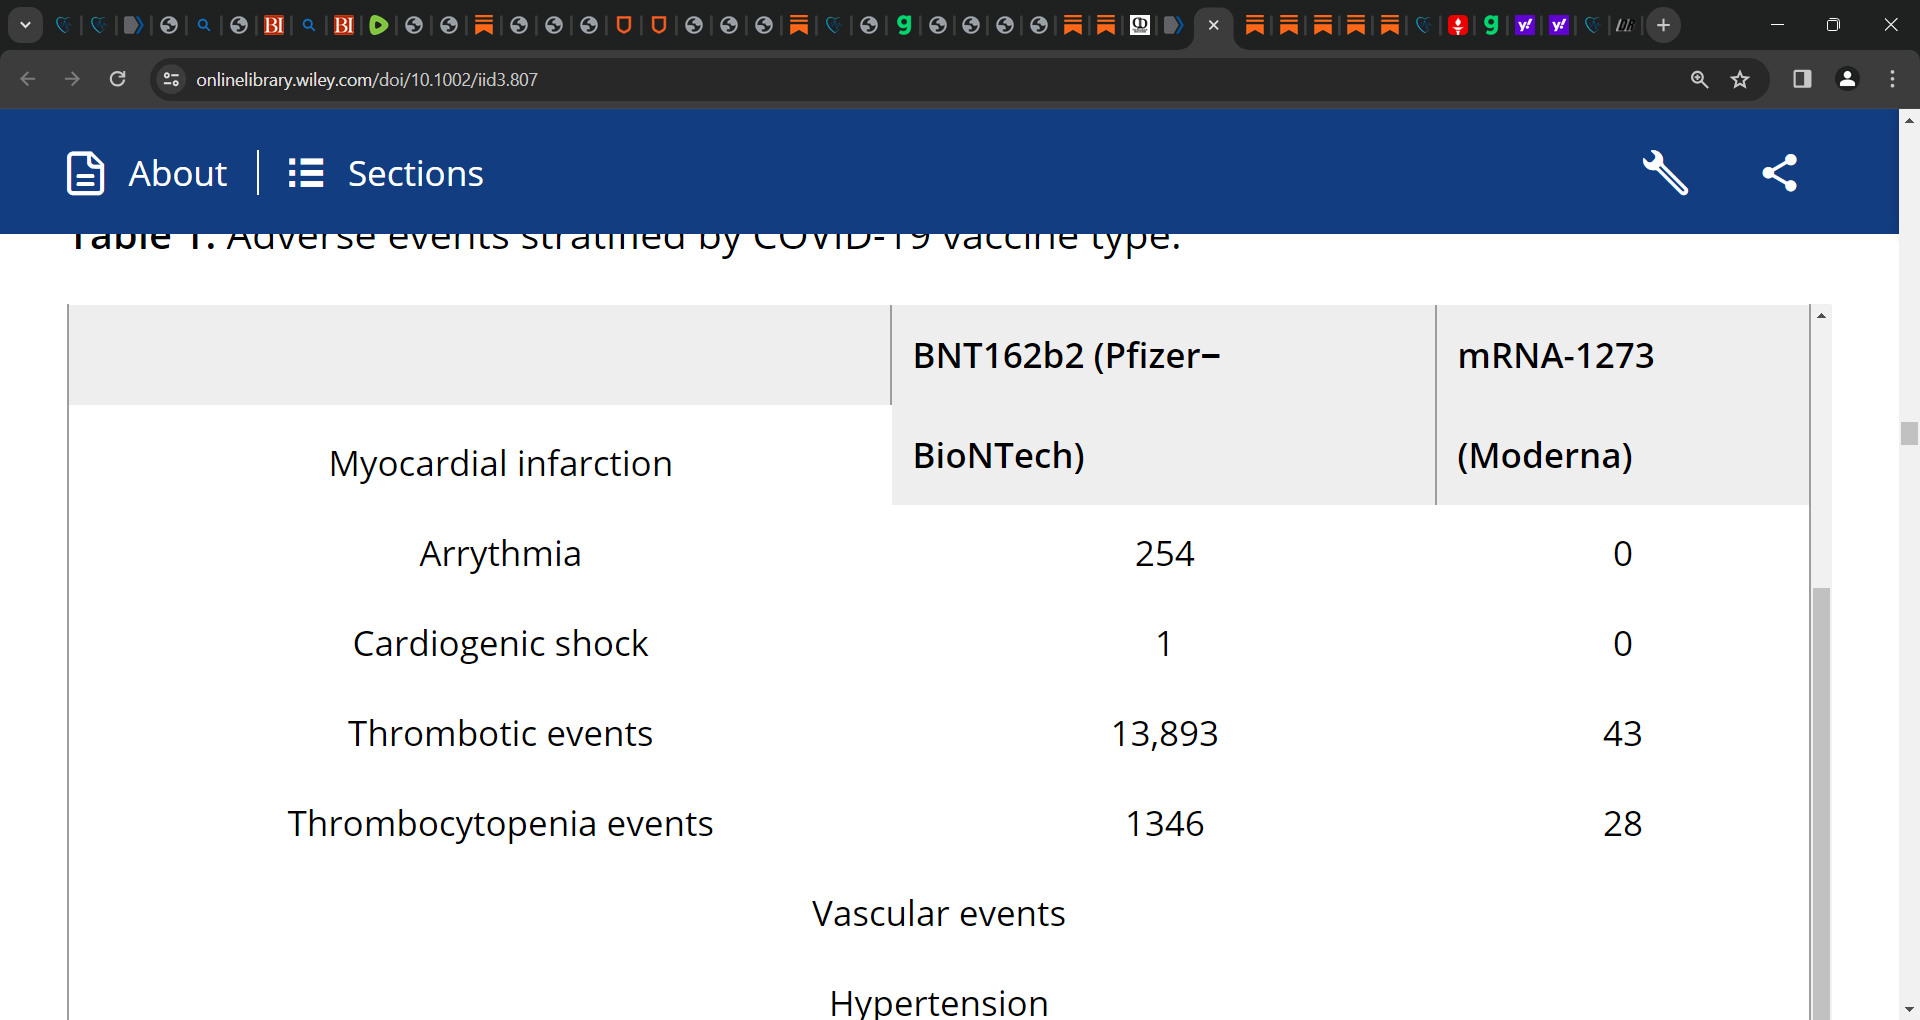
Task: Select the value 254 in the Arrythmia row
Action: [1164, 554]
